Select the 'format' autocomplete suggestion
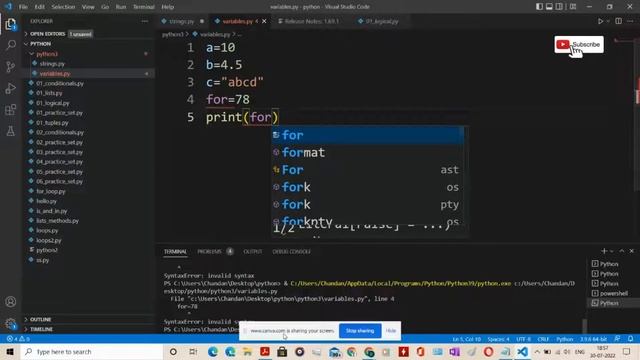Screen dimensions: 640x360 point(368,152)
